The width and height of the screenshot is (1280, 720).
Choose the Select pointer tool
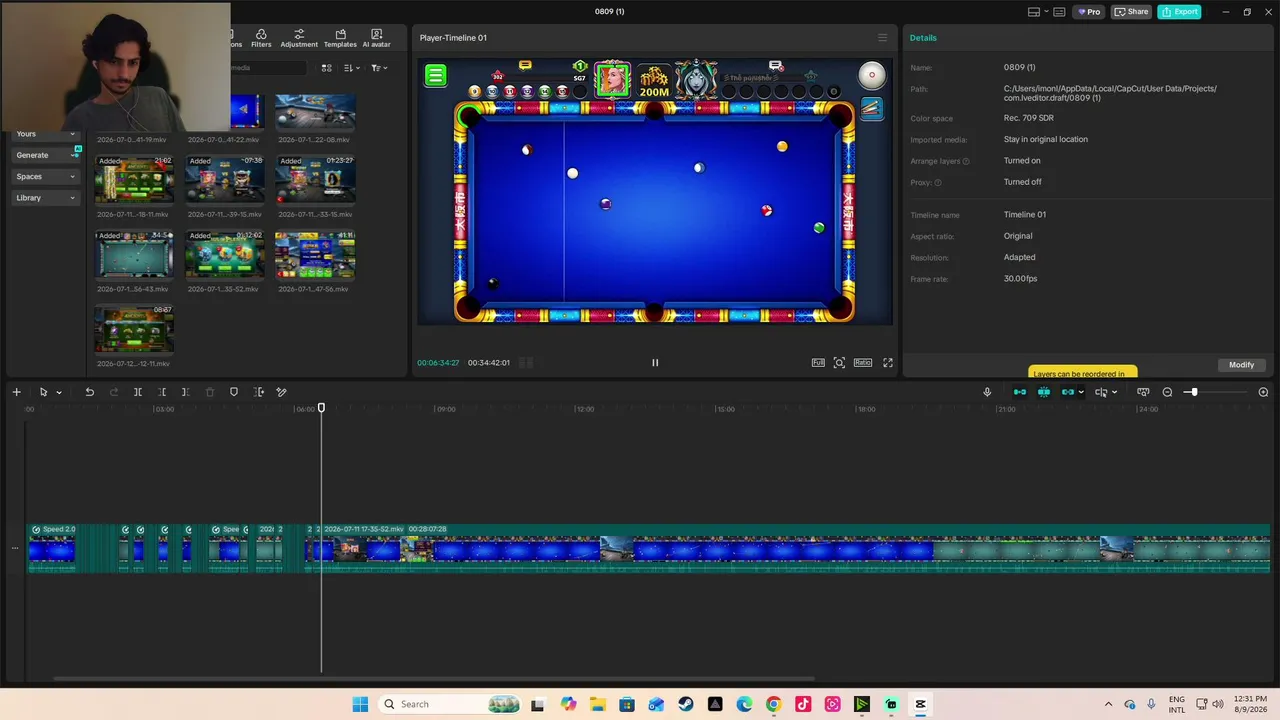[x=43, y=392]
